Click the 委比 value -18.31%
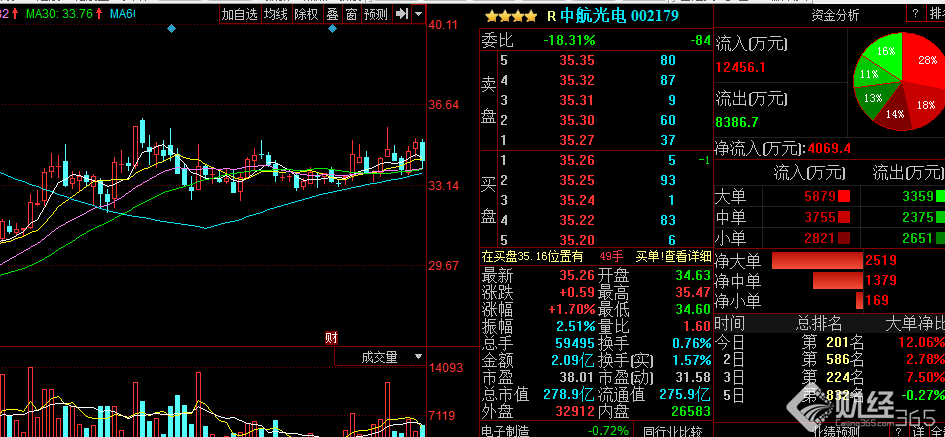This screenshot has width=945, height=437. click(570, 40)
